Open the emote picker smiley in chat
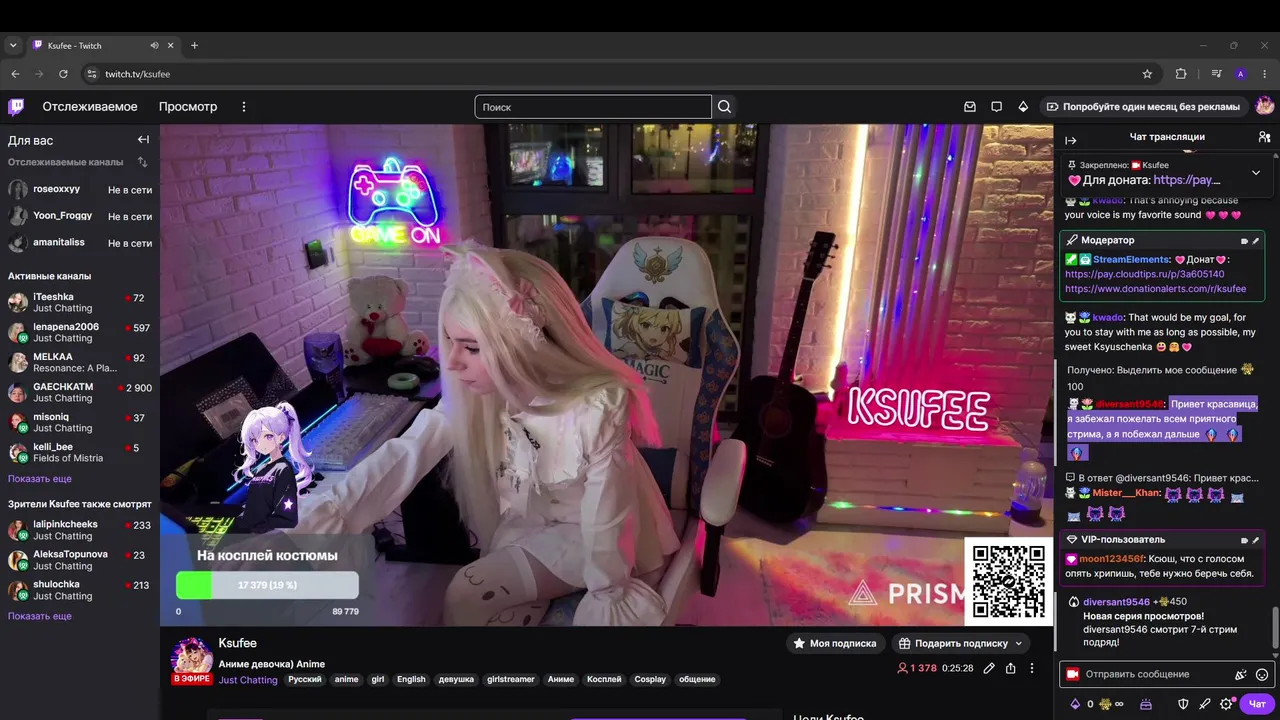Image resolution: width=1280 pixels, height=720 pixels. click(1262, 675)
